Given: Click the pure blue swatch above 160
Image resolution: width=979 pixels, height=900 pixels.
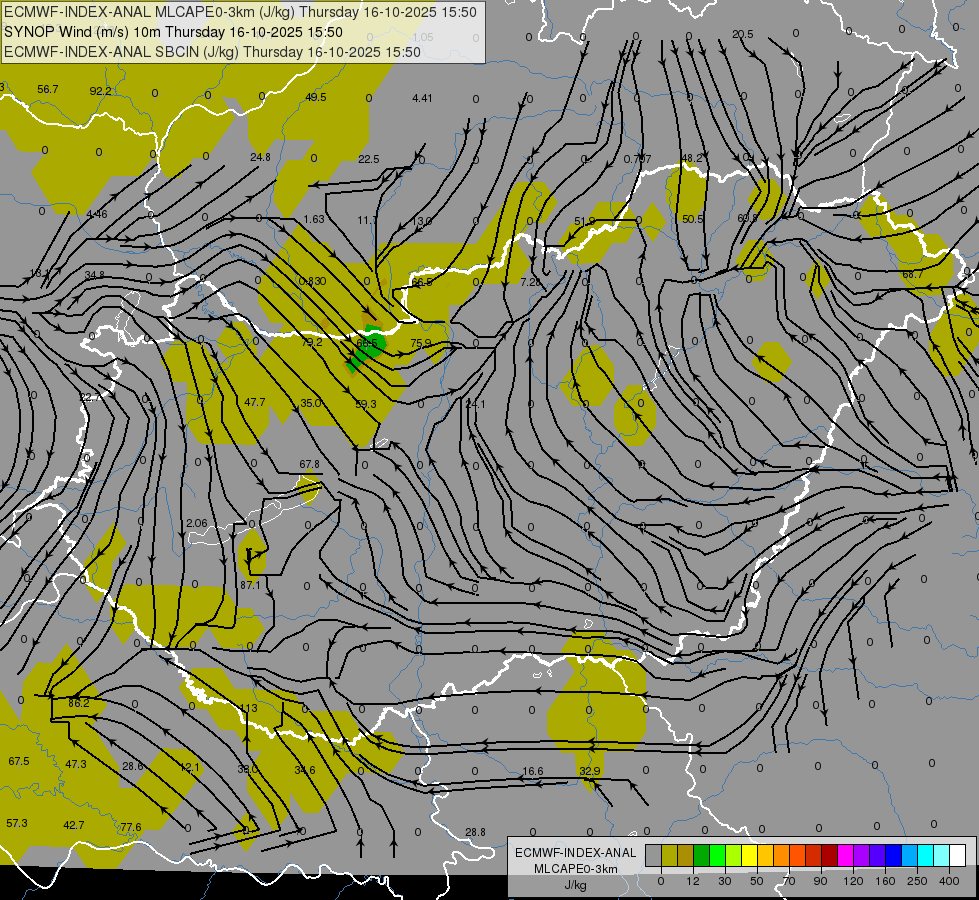Looking at the screenshot, I should click(x=894, y=855).
